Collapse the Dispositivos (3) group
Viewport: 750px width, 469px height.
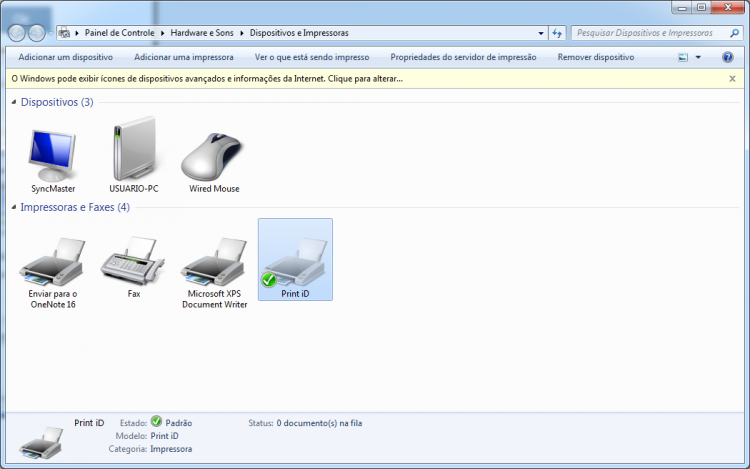(x=13, y=102)
